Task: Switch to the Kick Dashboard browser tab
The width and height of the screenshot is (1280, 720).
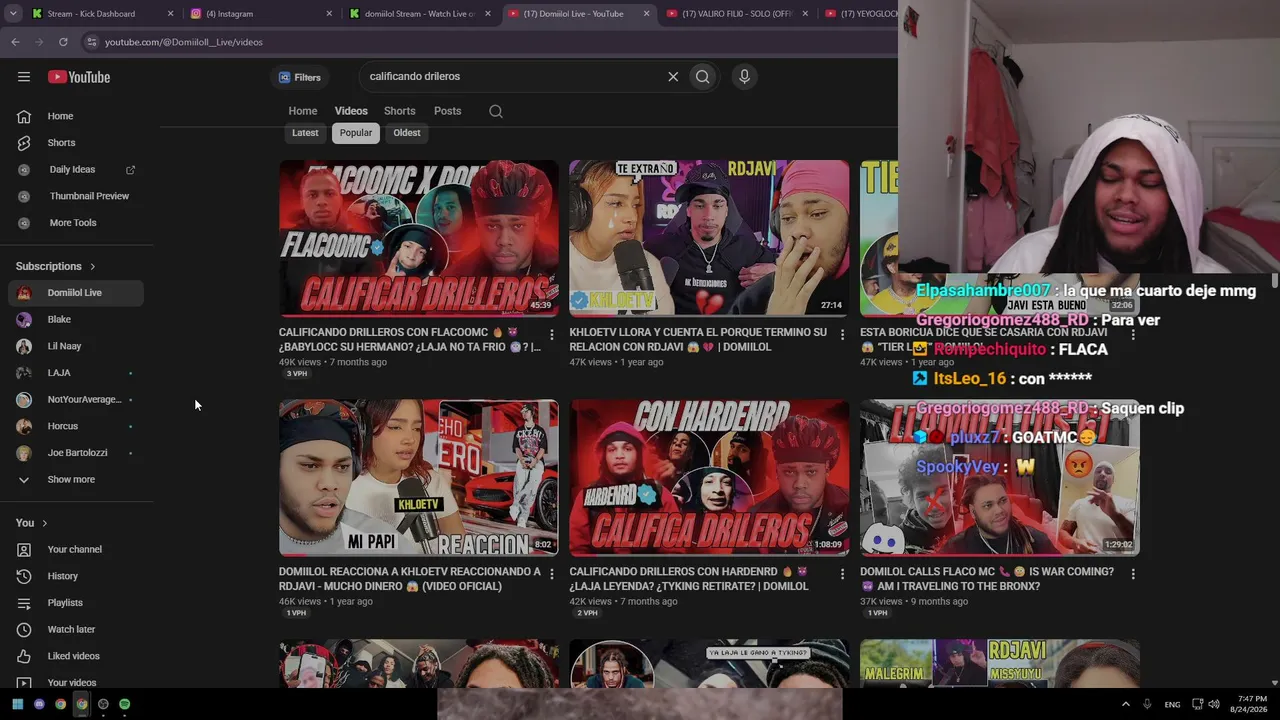Action: pos(102,14)
